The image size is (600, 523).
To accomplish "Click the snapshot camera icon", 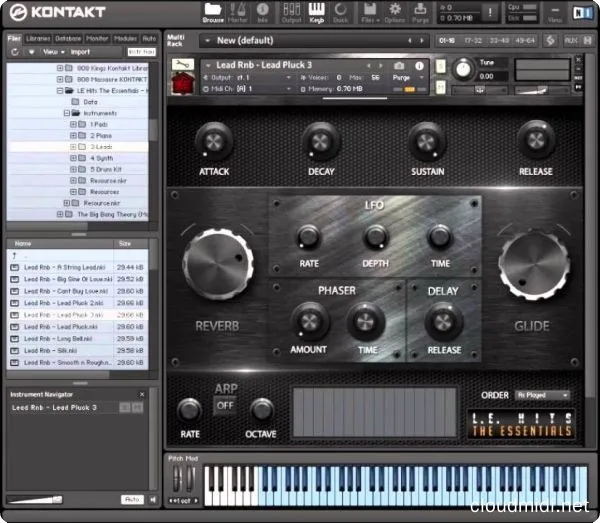I will tap(399, 66).
